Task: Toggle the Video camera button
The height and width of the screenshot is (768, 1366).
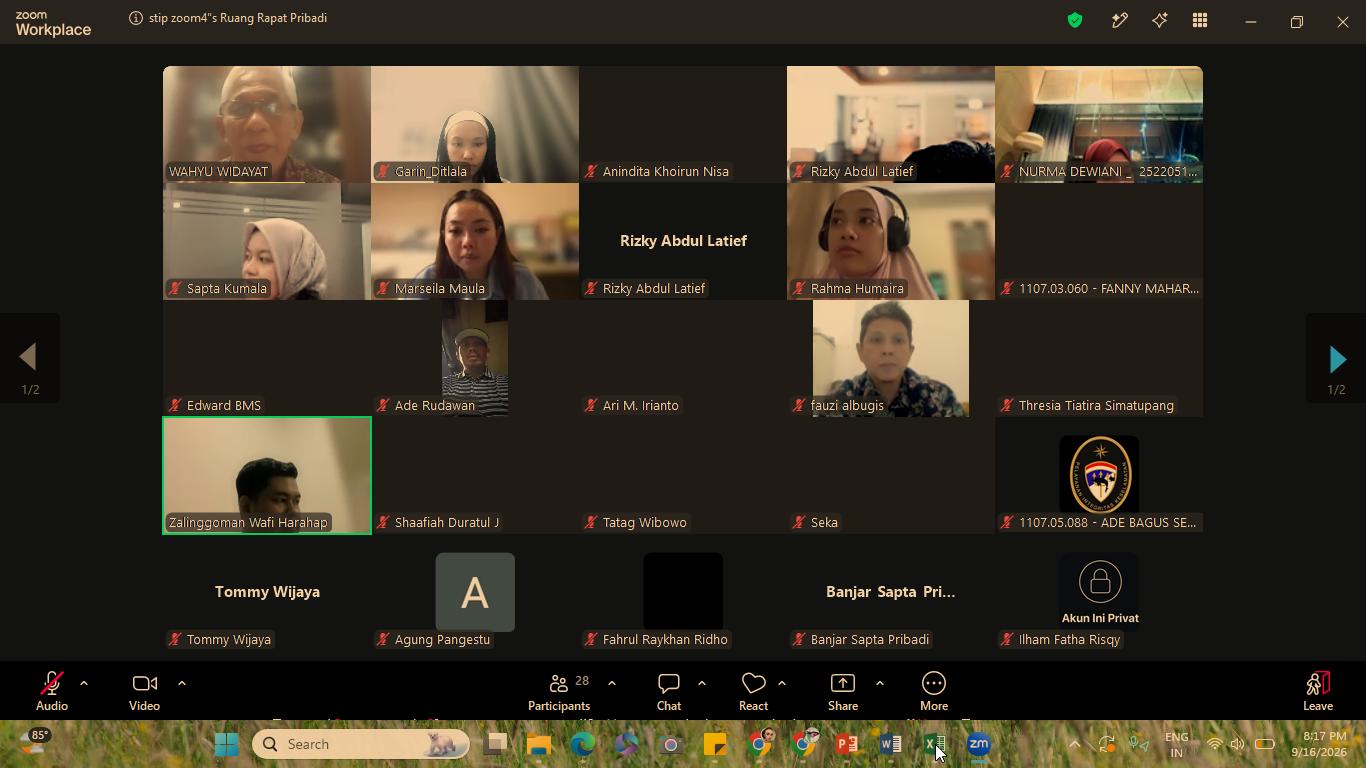Action: (144, 691)
